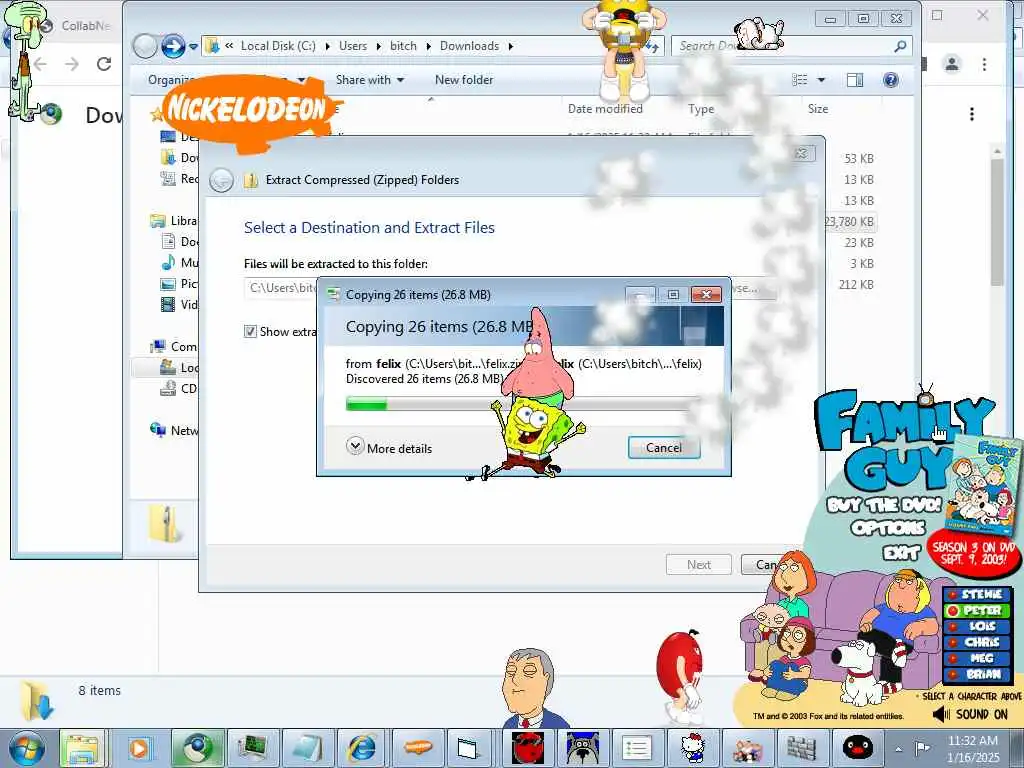Toggle the Show extracted files checkbox
This screenshot has width=1024, height=768.
pyautogui.click(x=250, y=331)
